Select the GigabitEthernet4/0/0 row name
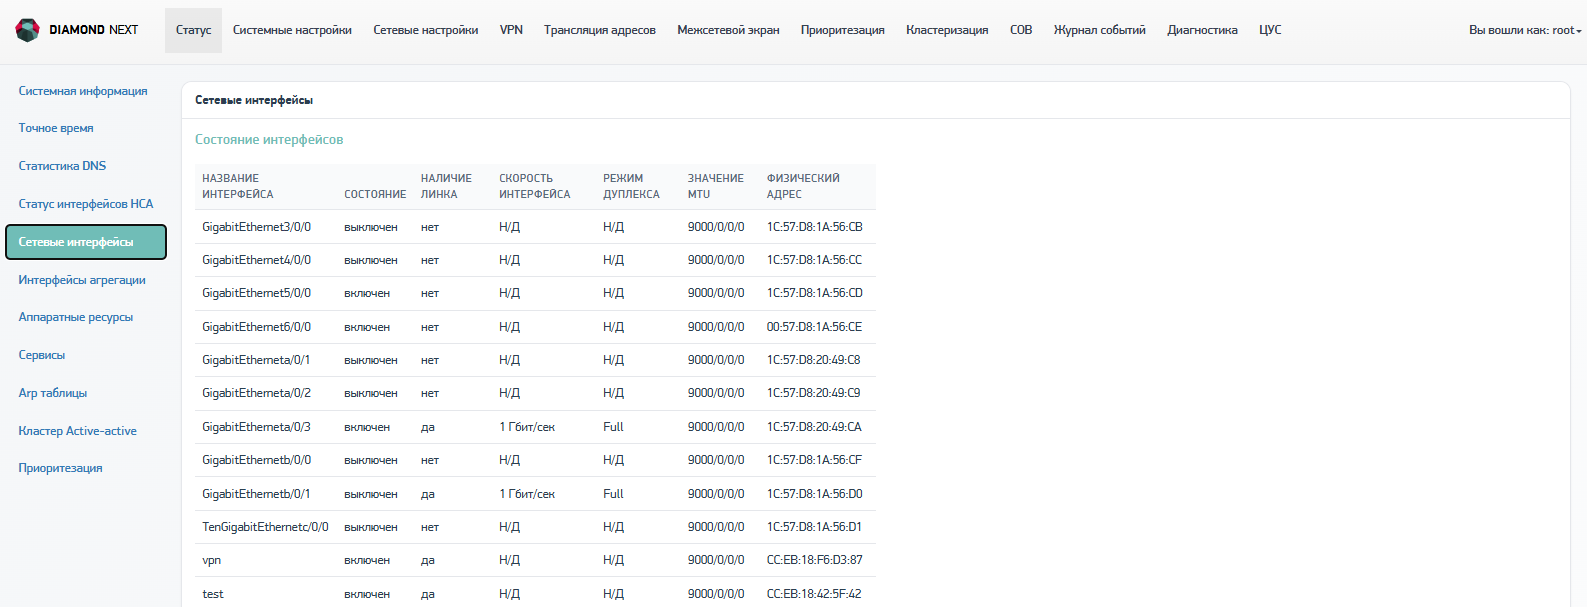This screenshot has width=1587, height=607. coord(256,260)
